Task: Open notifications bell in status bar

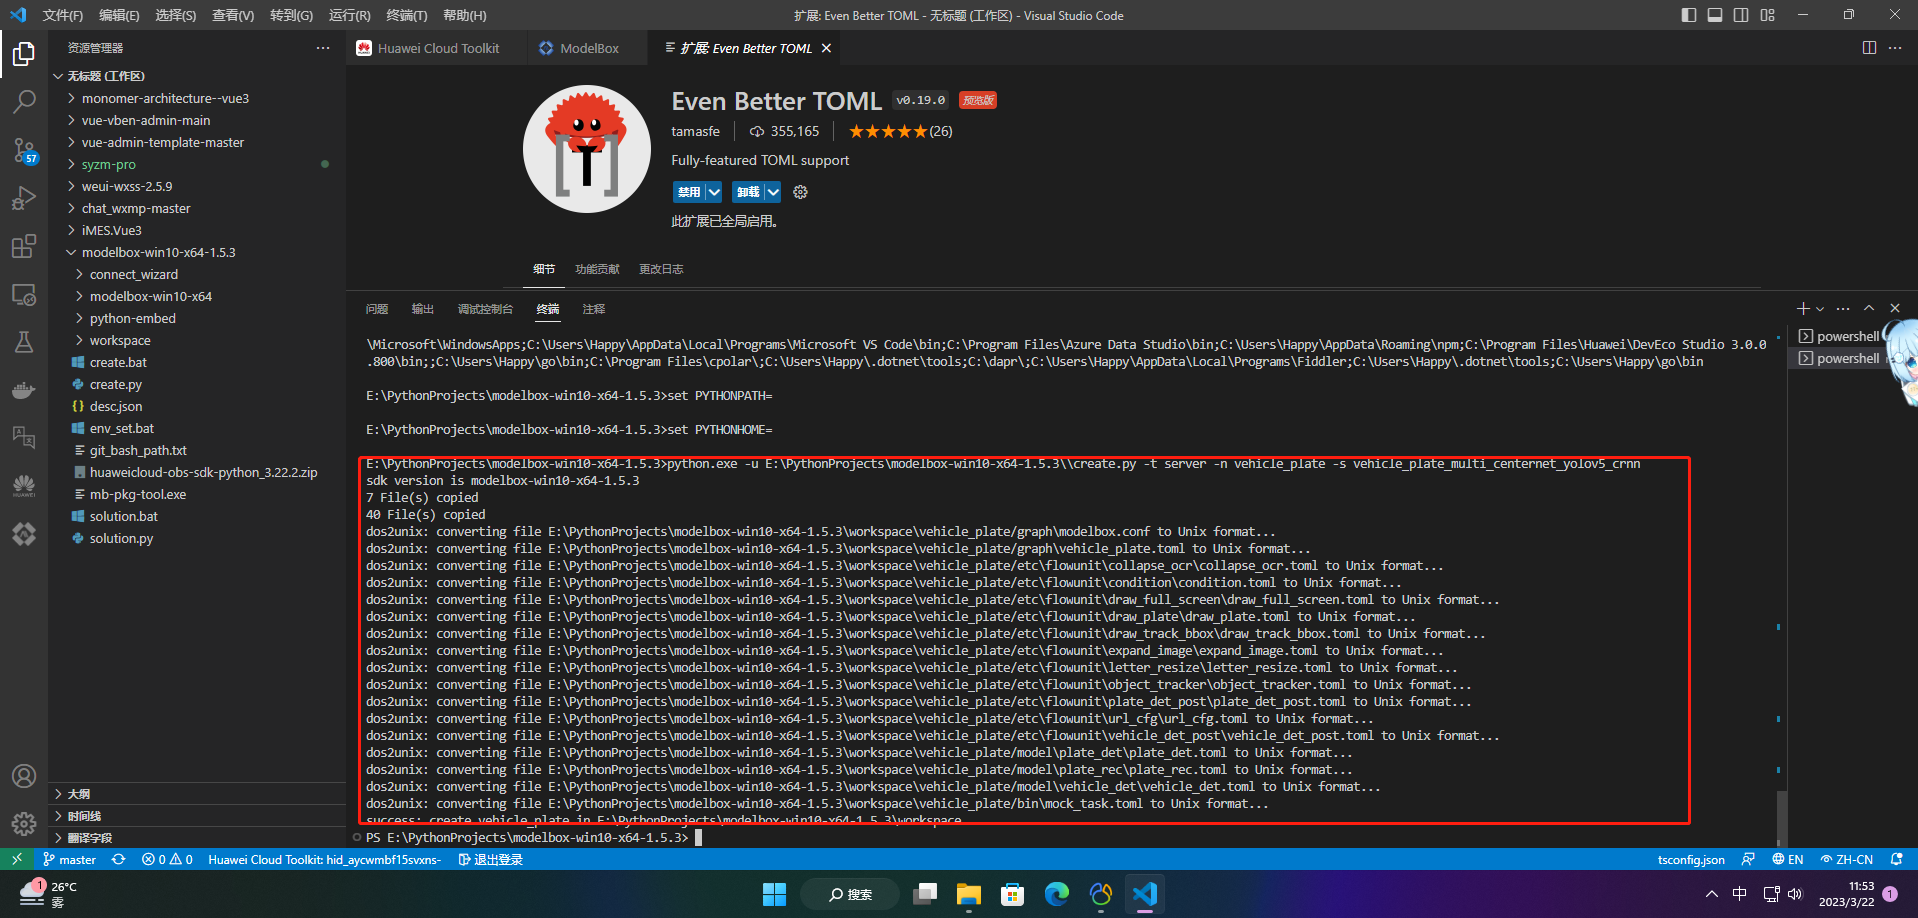Action: point(1896,859)
